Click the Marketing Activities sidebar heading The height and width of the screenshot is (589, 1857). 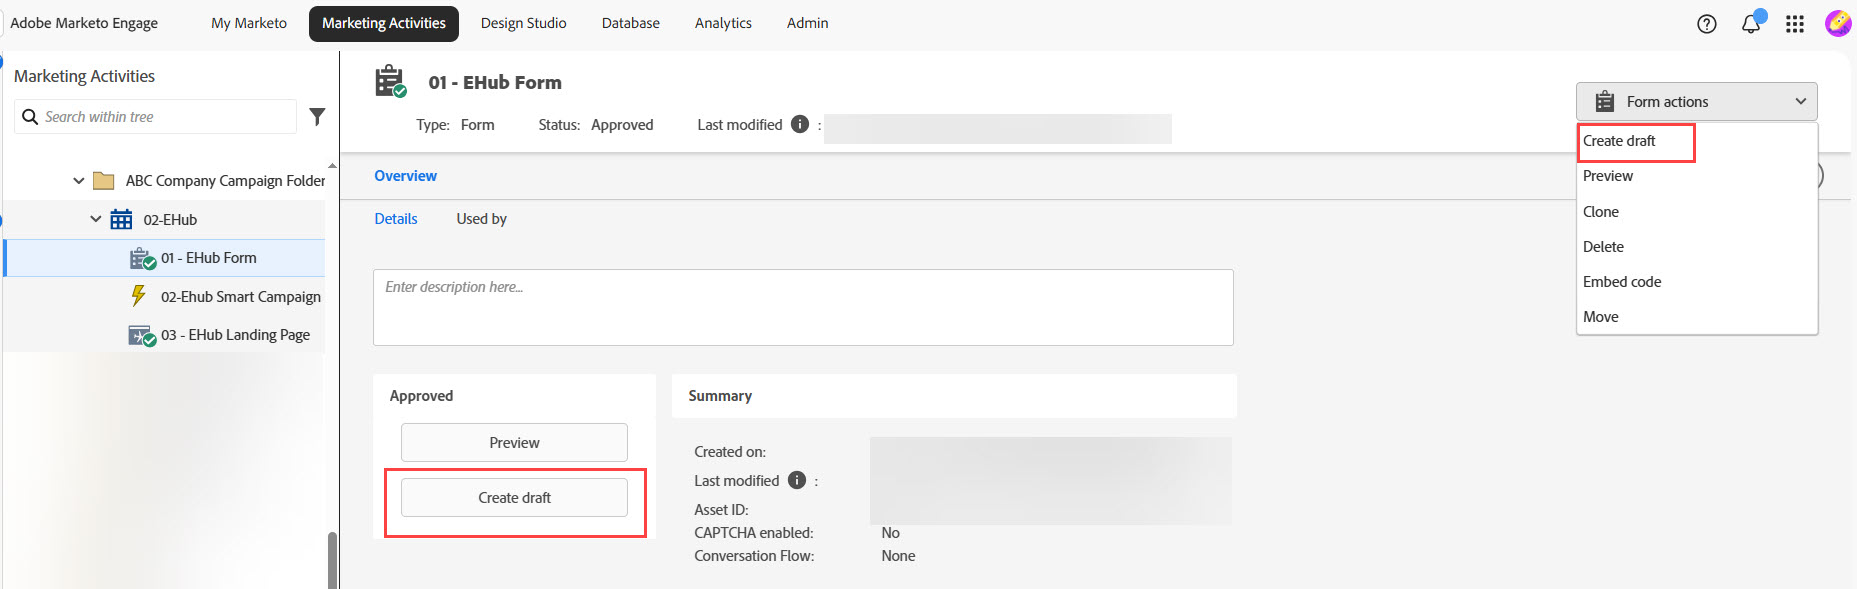coord(84,76)
